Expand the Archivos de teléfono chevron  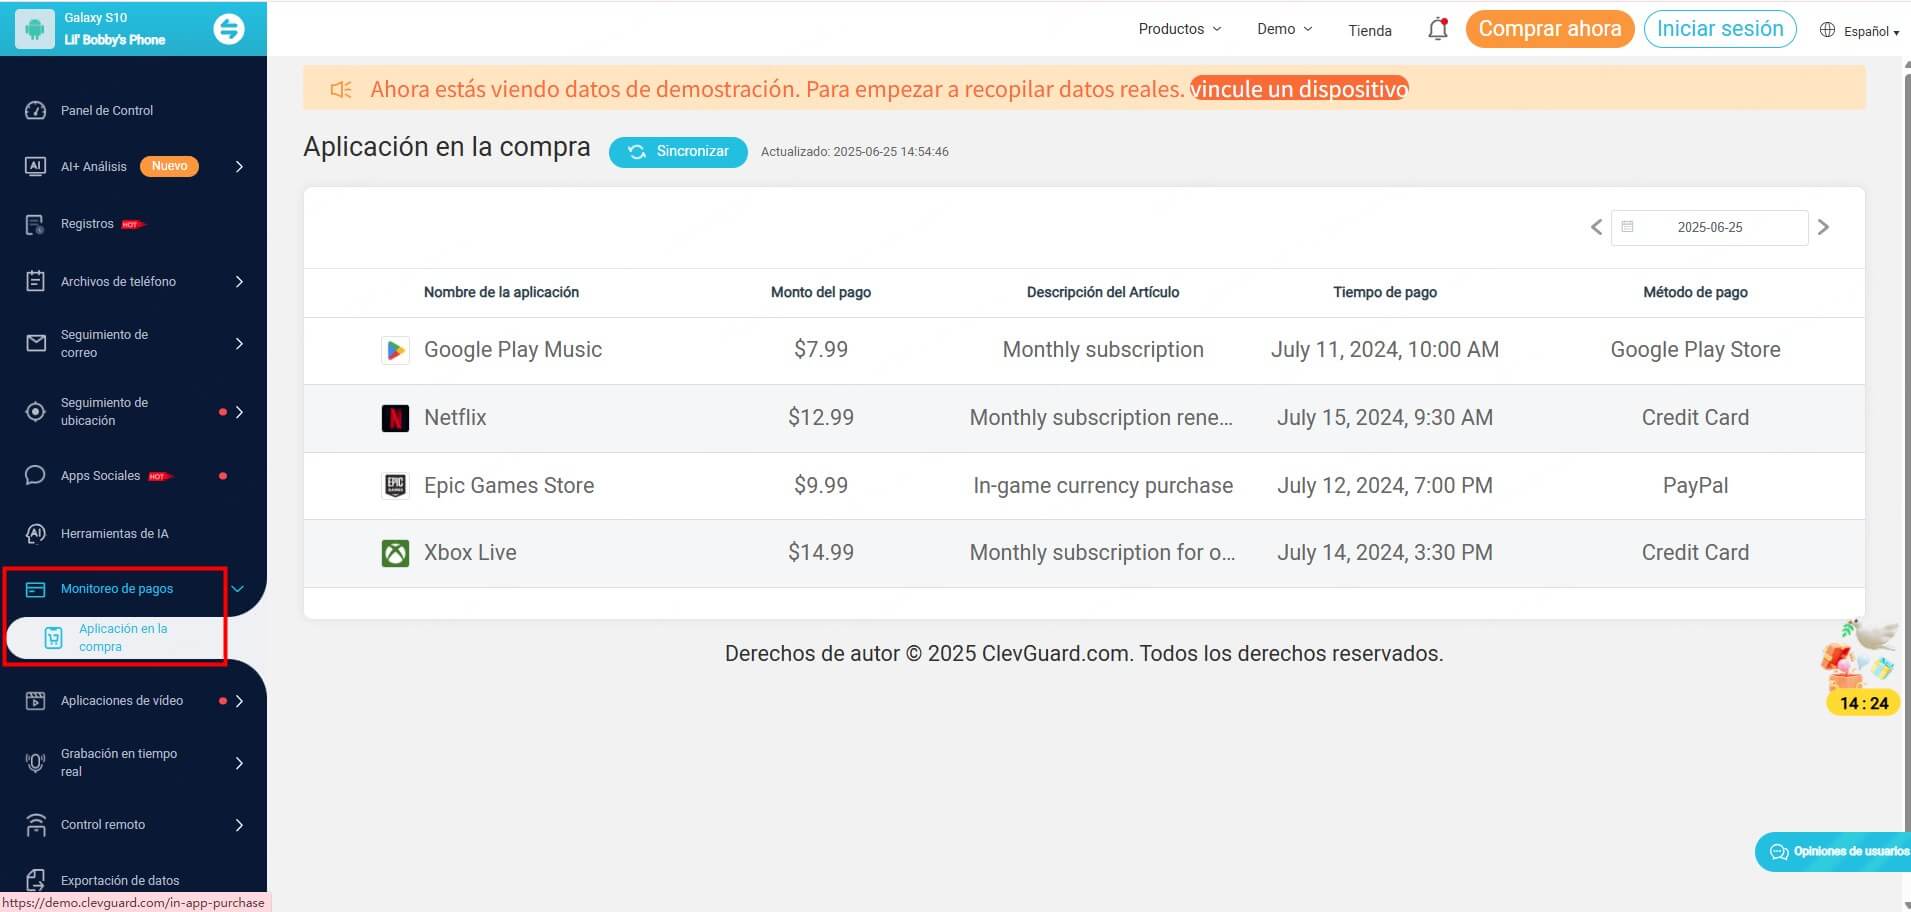[239, 281]
